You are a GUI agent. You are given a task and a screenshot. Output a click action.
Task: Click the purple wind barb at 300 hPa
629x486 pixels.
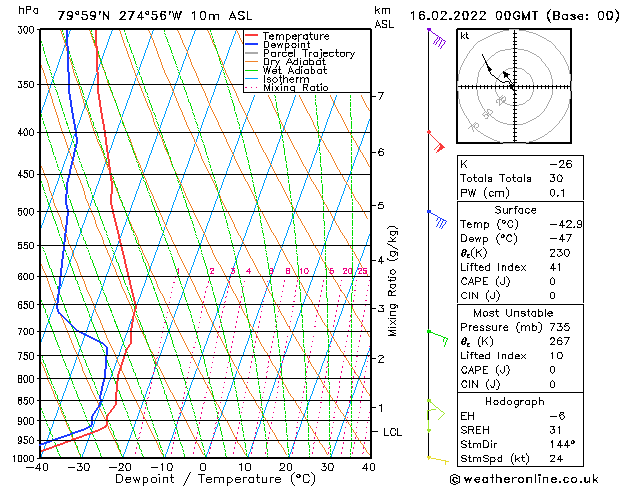point(437,38)
